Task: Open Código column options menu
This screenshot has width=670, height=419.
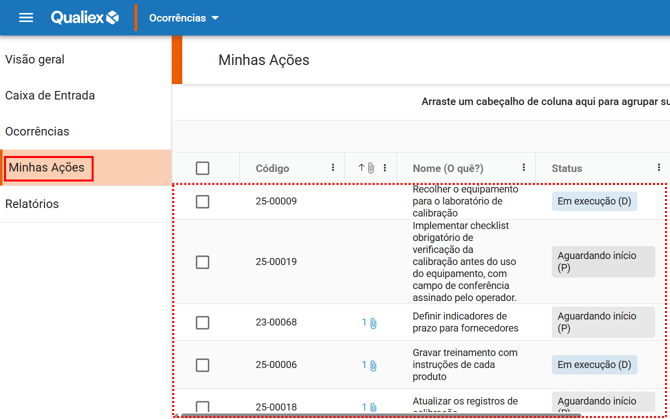Action: click(x=333, y=168)
